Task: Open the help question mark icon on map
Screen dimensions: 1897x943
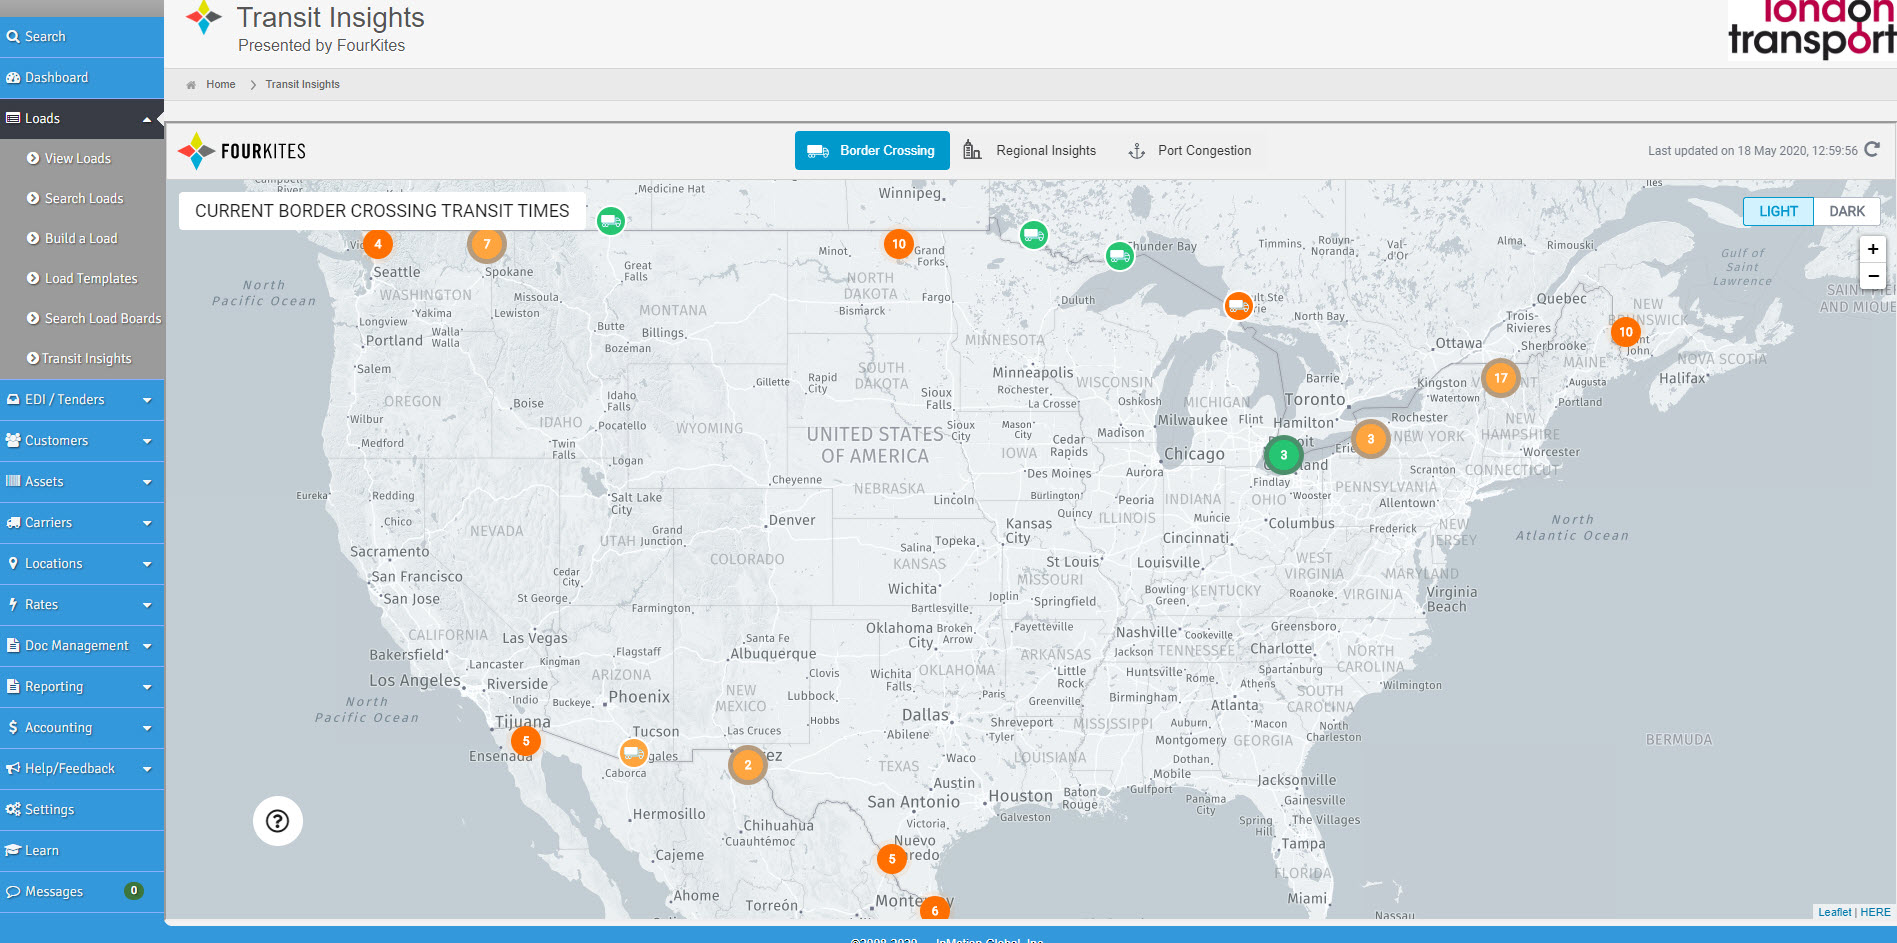Action: pos(278,821)
